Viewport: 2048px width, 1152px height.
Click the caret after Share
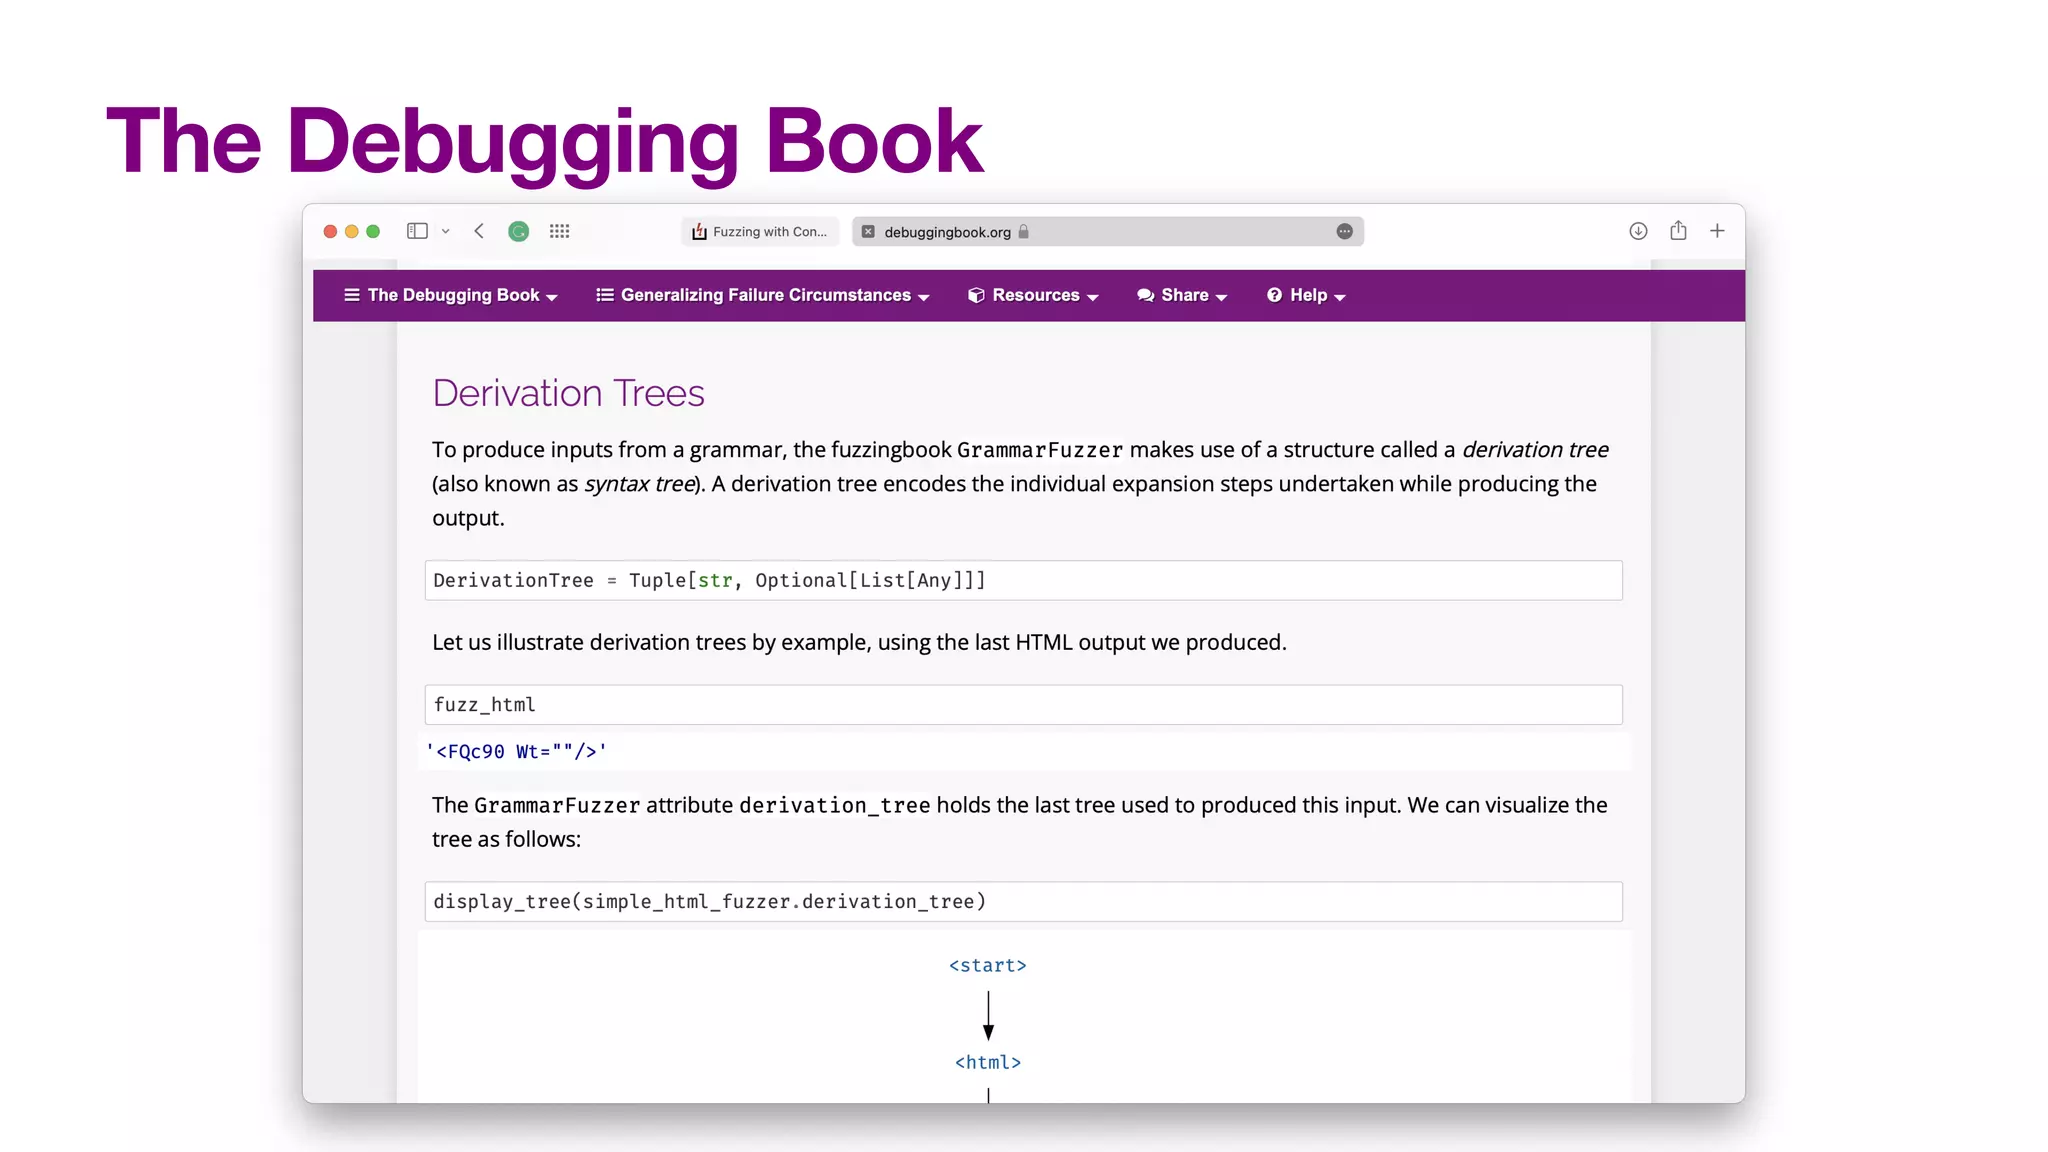point(1221,297)
